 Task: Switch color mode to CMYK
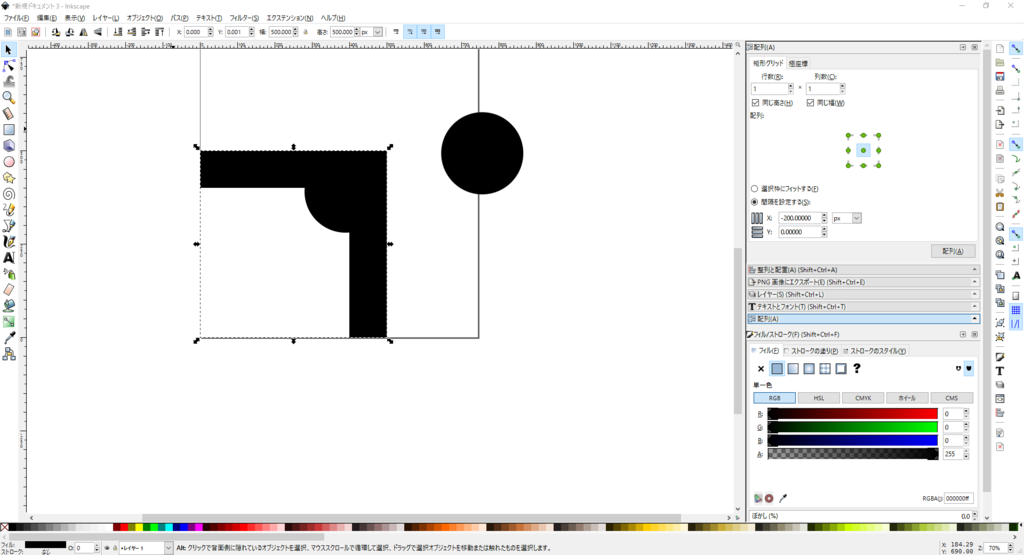pos(863,398)
